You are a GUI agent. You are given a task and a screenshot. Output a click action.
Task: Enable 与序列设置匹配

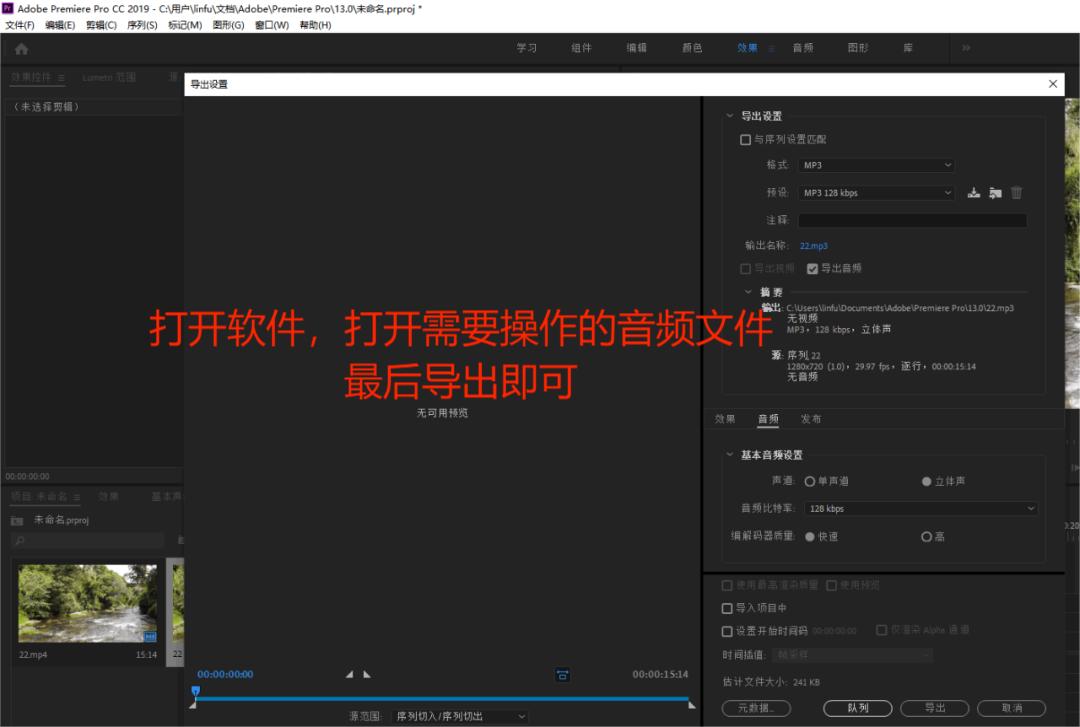click(744, 139)
